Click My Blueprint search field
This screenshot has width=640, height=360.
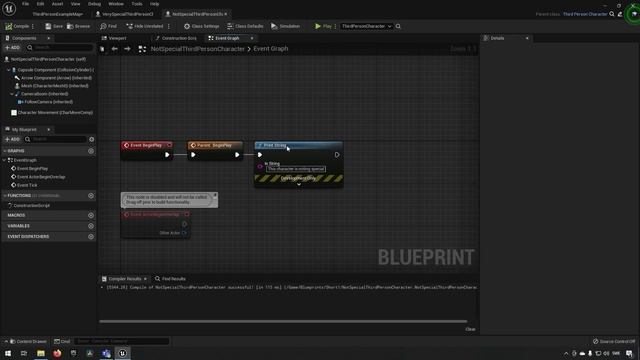(x=55, y=139)
